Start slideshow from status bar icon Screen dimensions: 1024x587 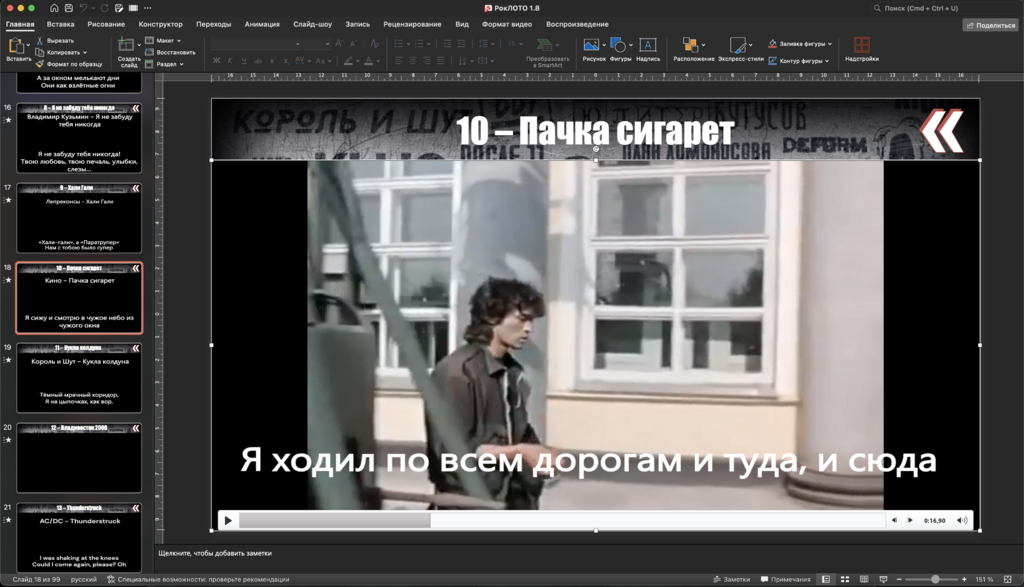(x=883, y=579)
